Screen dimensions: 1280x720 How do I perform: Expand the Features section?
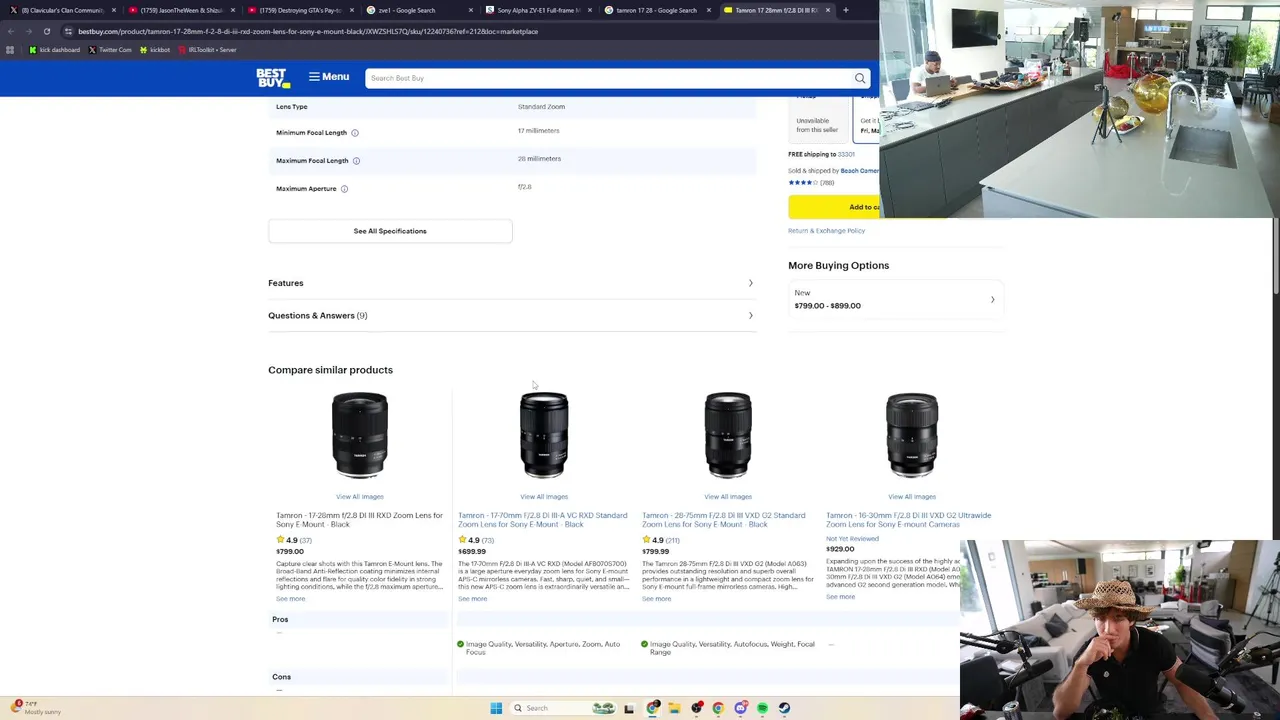tap(511, 283)
